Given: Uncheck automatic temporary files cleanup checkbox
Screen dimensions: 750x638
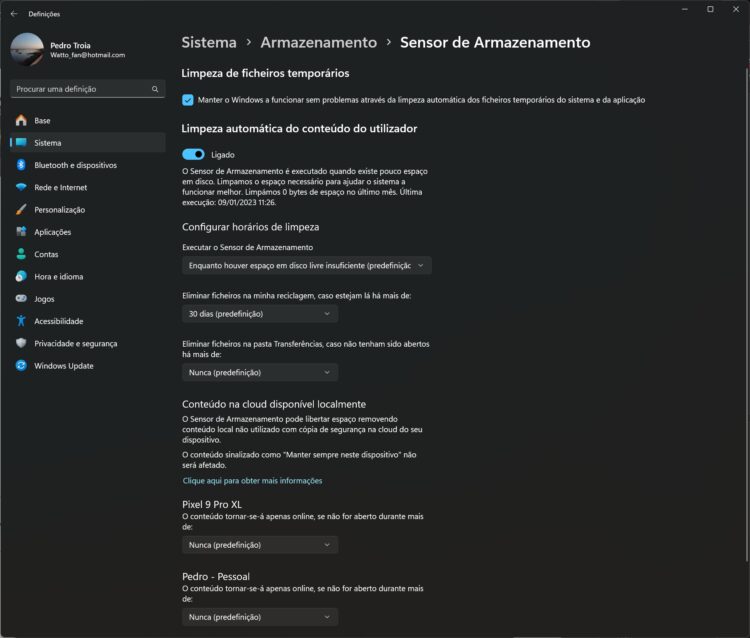Looking at the screenshot, I should [x=188, y=100].
